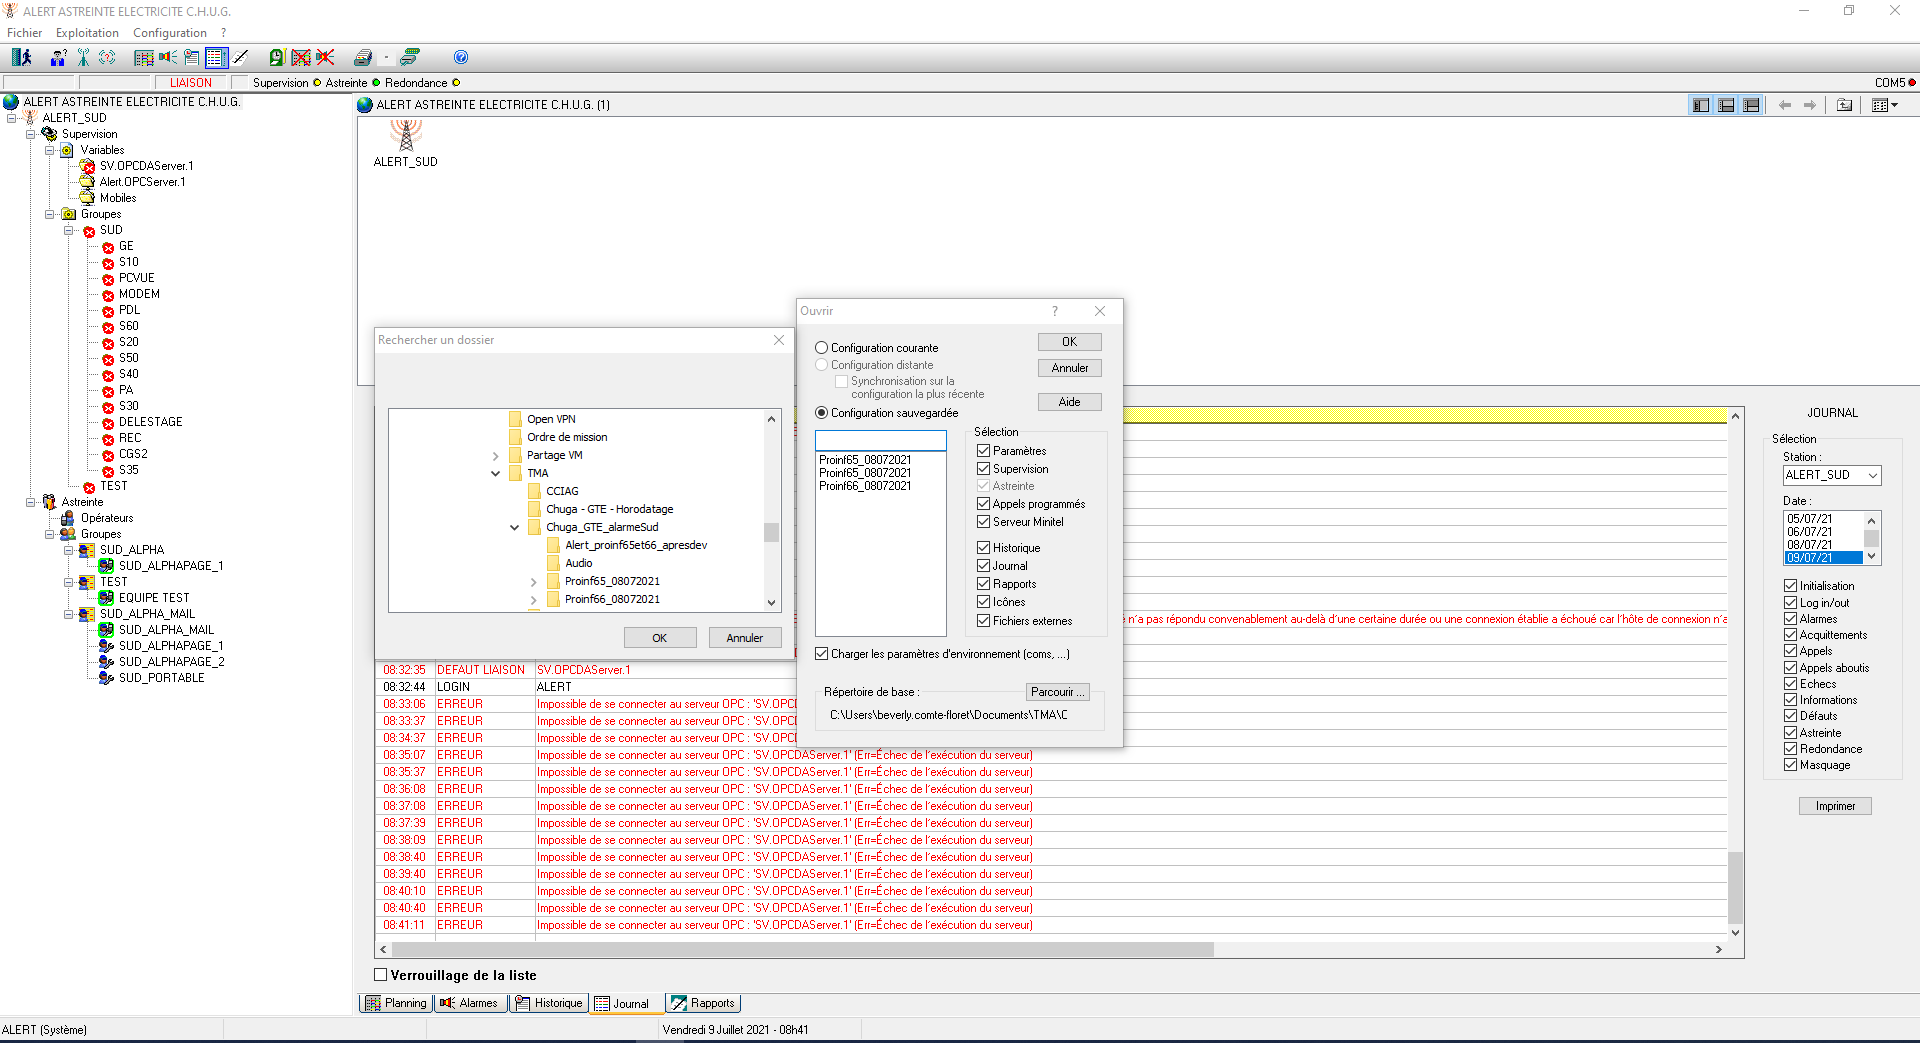This screenshot has width=1920, height=1043.
Task: Click the crossed-out loudspeaker toolbar icon
Action: 325,58
